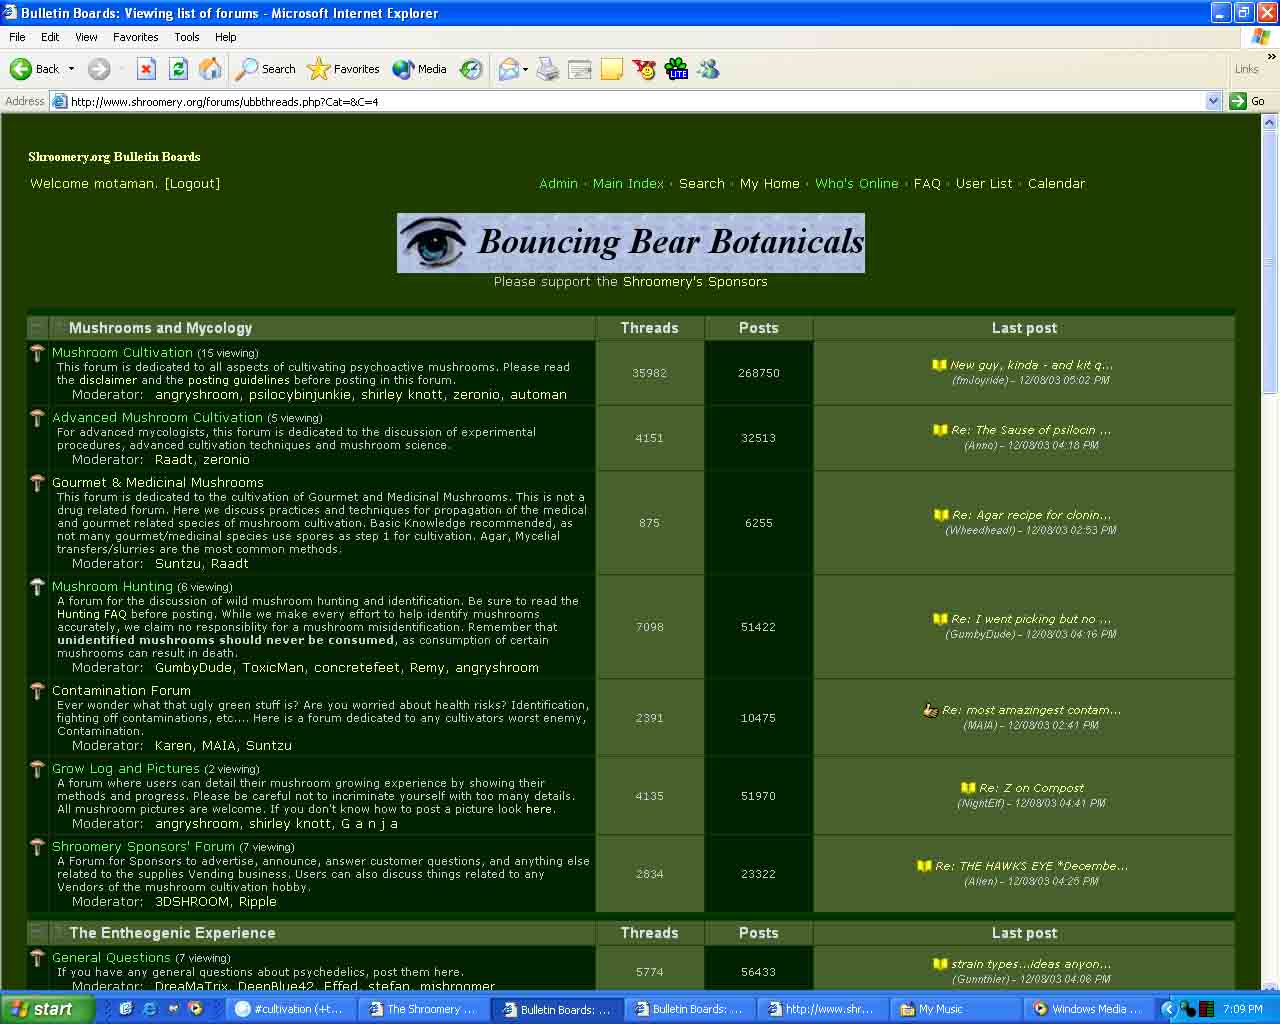Open the Help menu
Viewport: 1280px width, 1024px height.
coord(226,37)
